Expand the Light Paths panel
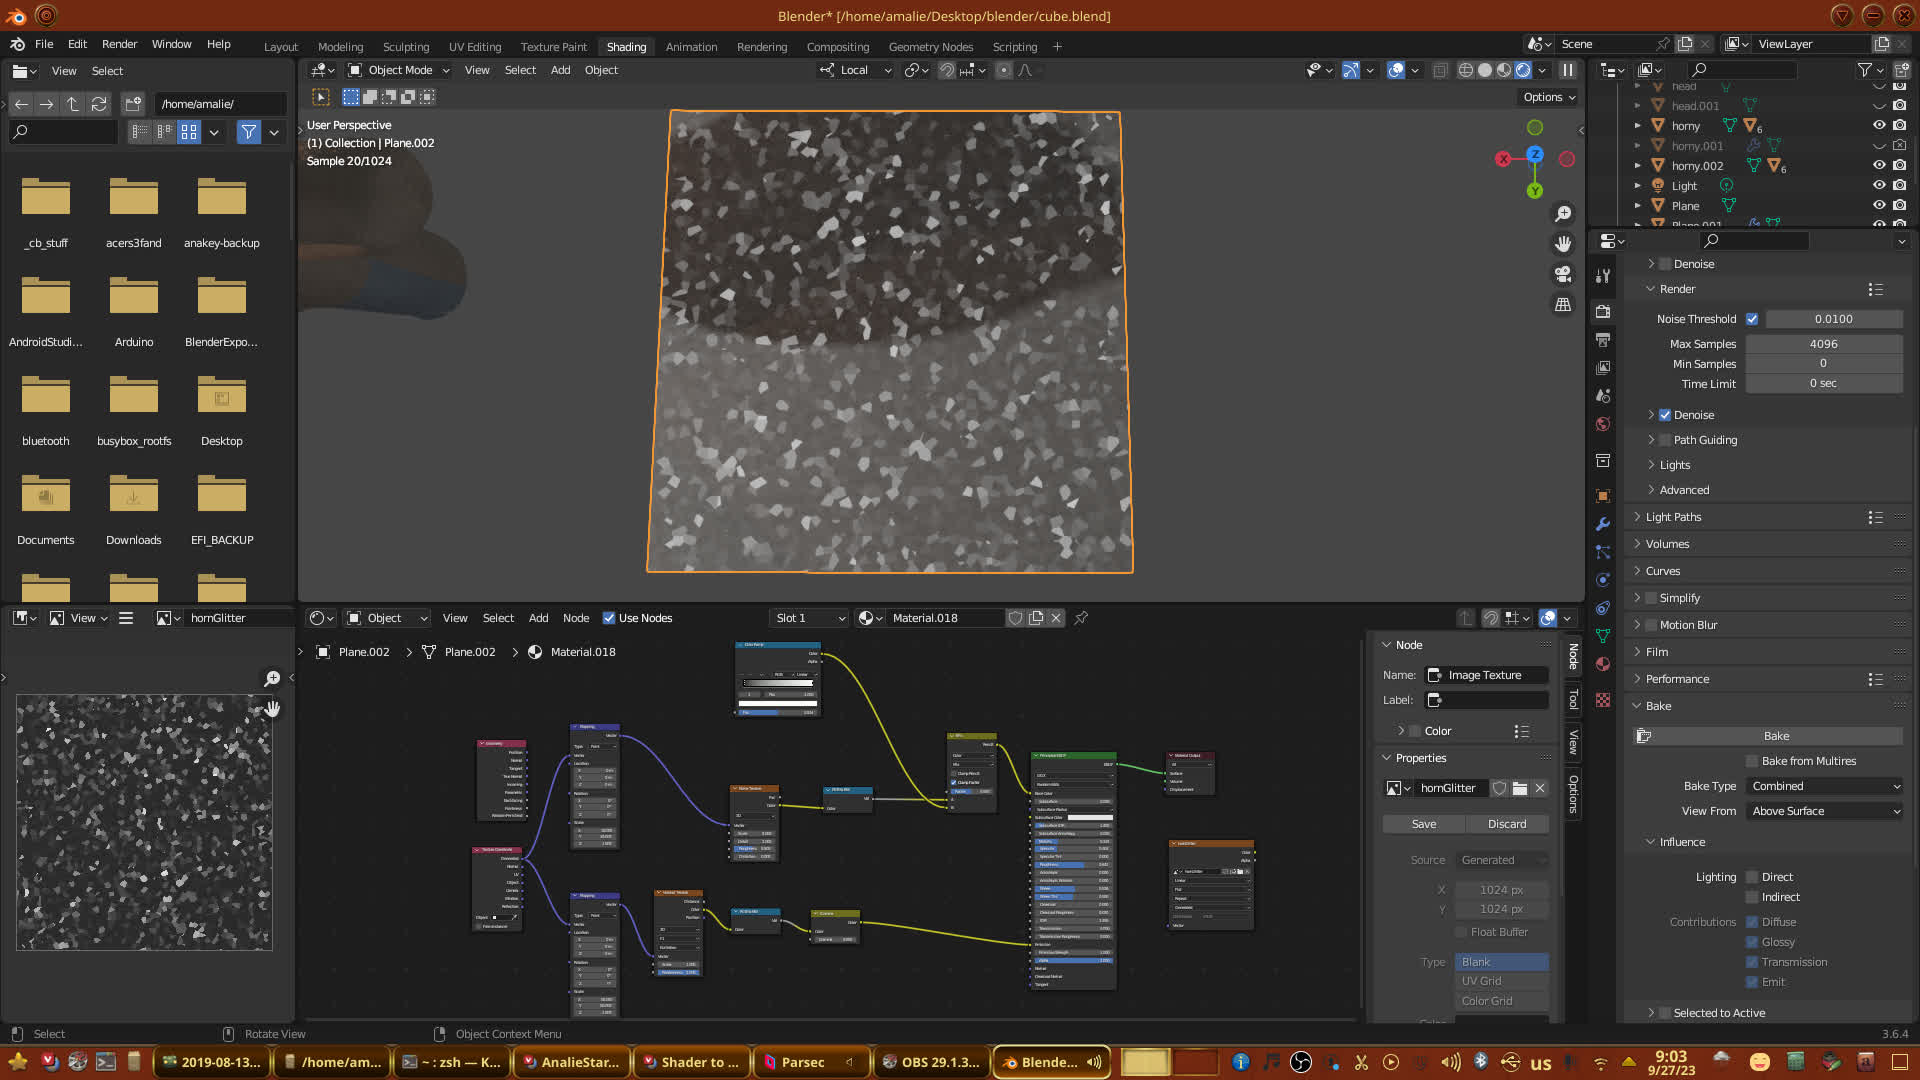Screen dimensions: 1920x1080 [x=1673, y=517]
